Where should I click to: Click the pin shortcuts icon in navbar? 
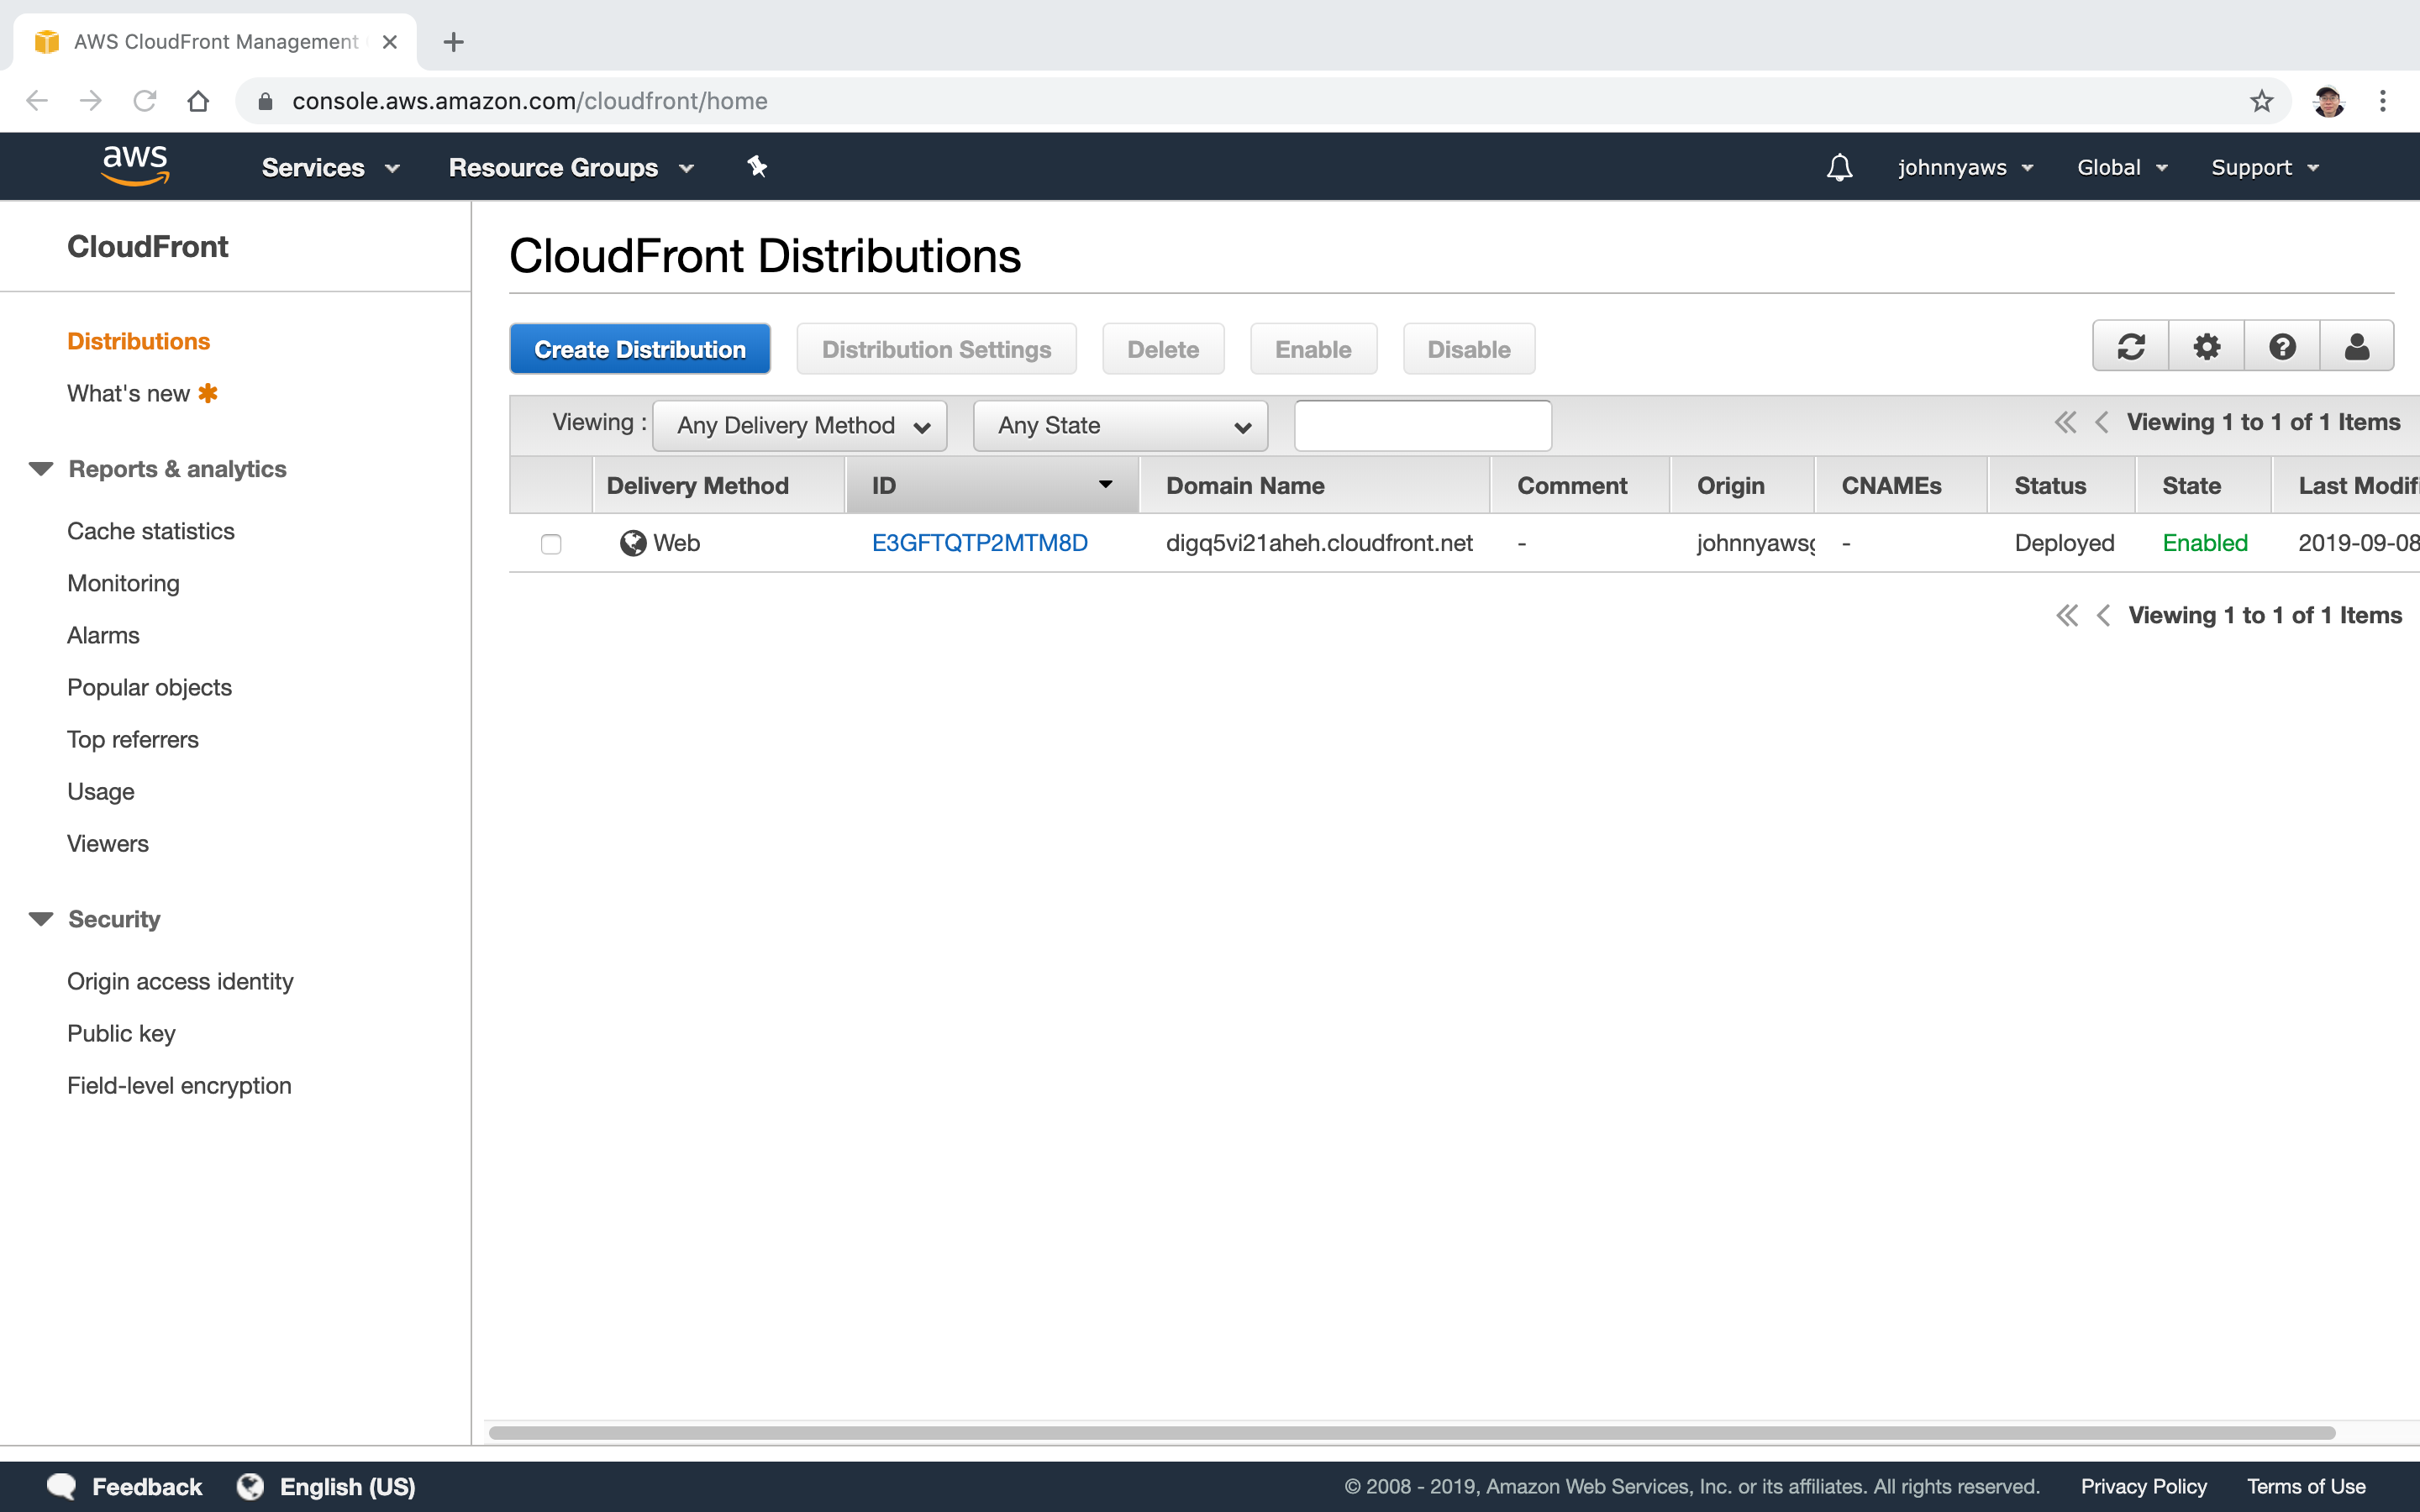click(x=757, y=167)
